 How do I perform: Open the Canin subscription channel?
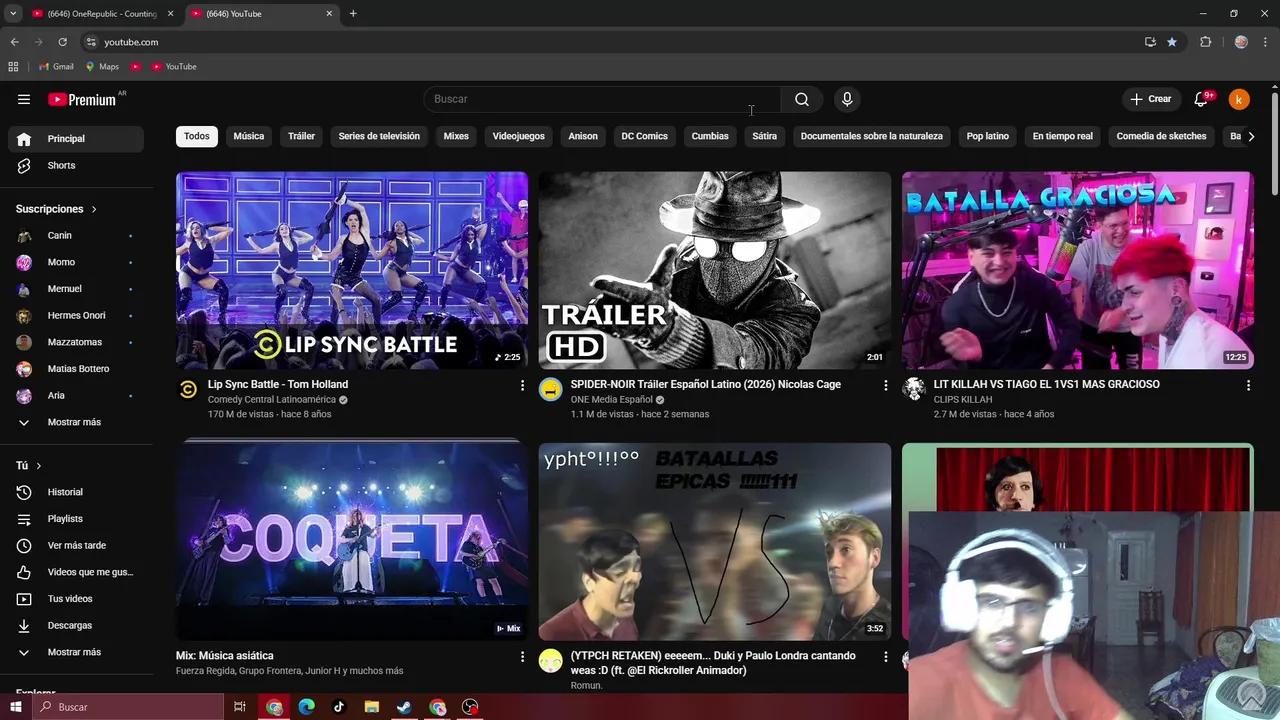tap(76, 235)
